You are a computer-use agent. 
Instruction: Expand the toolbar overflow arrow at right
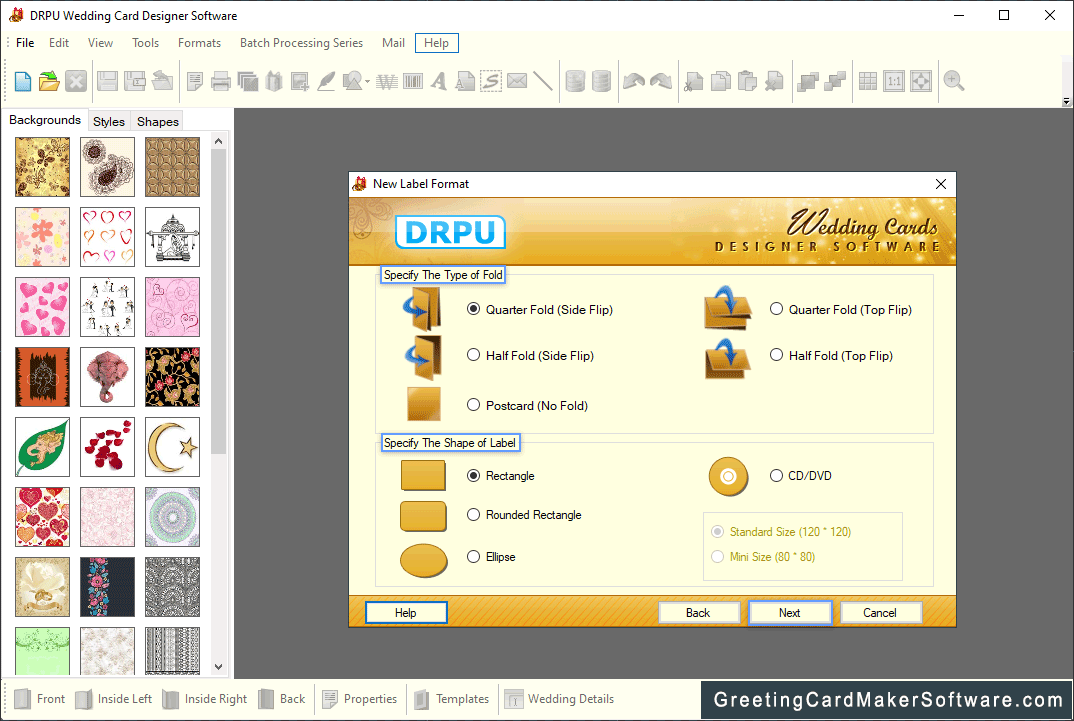pyautogui.click(x=1066, y=101)
